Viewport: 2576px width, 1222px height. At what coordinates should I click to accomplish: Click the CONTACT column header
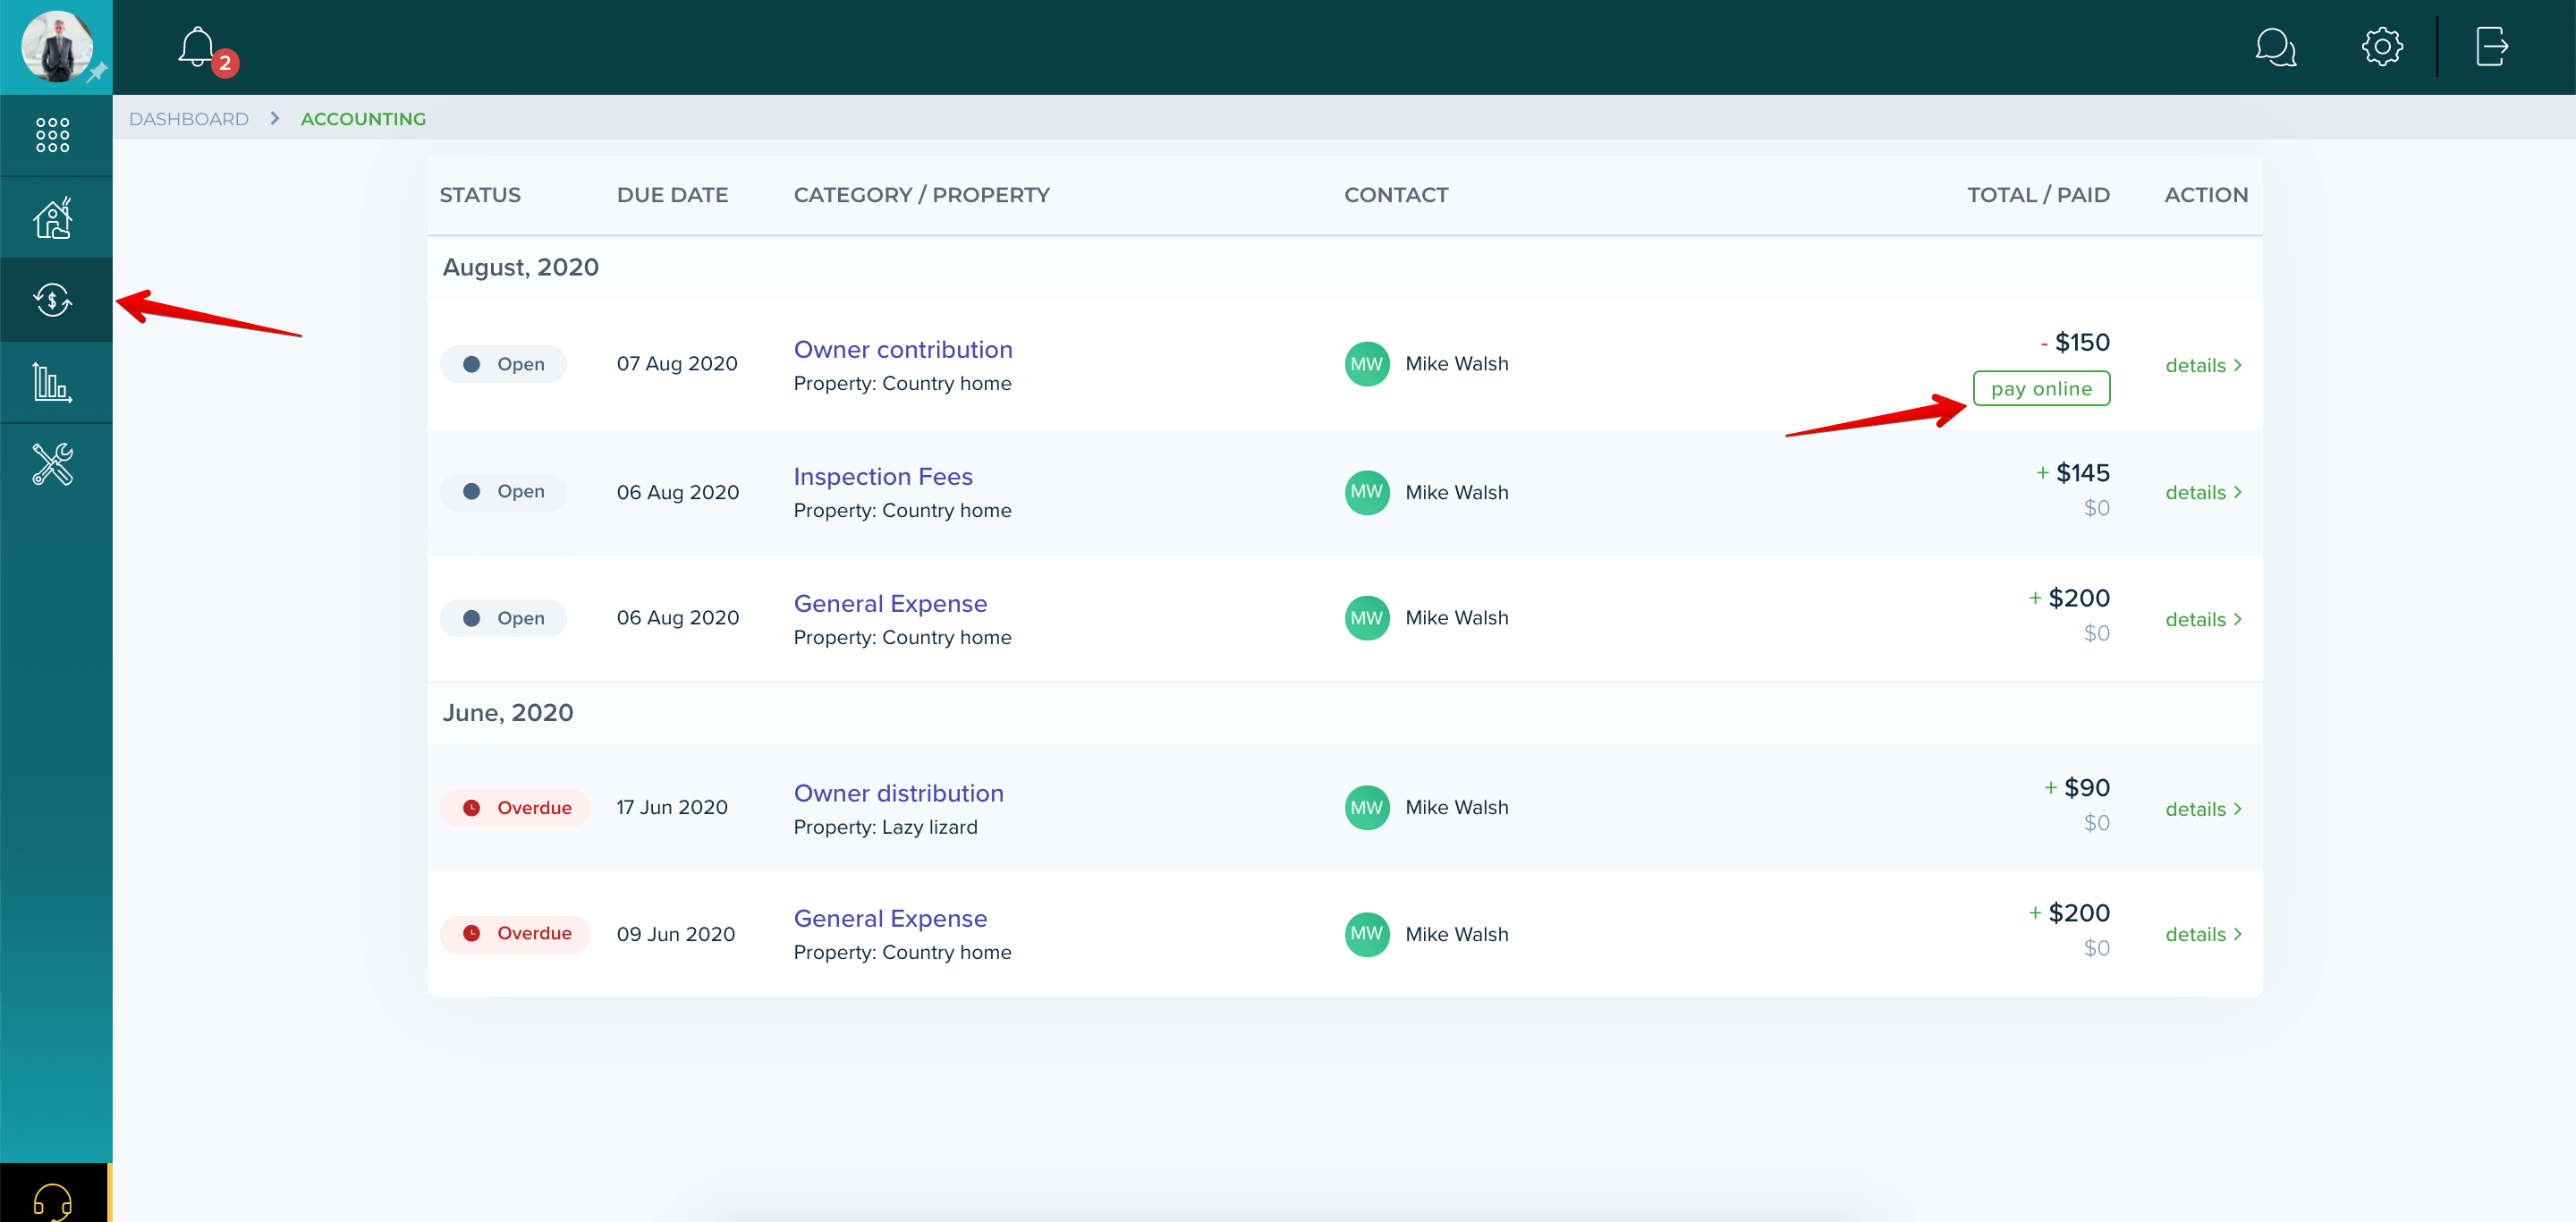click(1396, 195)
